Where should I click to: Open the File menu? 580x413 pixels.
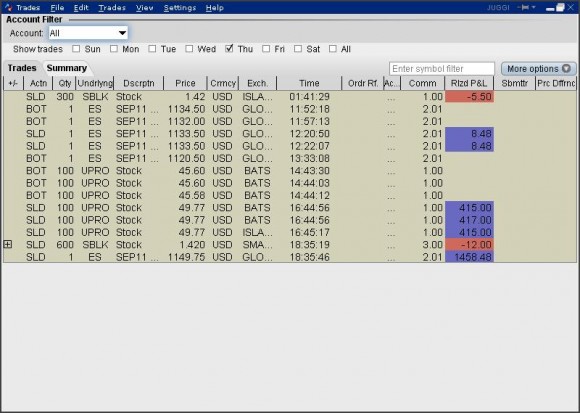(57, 8)
